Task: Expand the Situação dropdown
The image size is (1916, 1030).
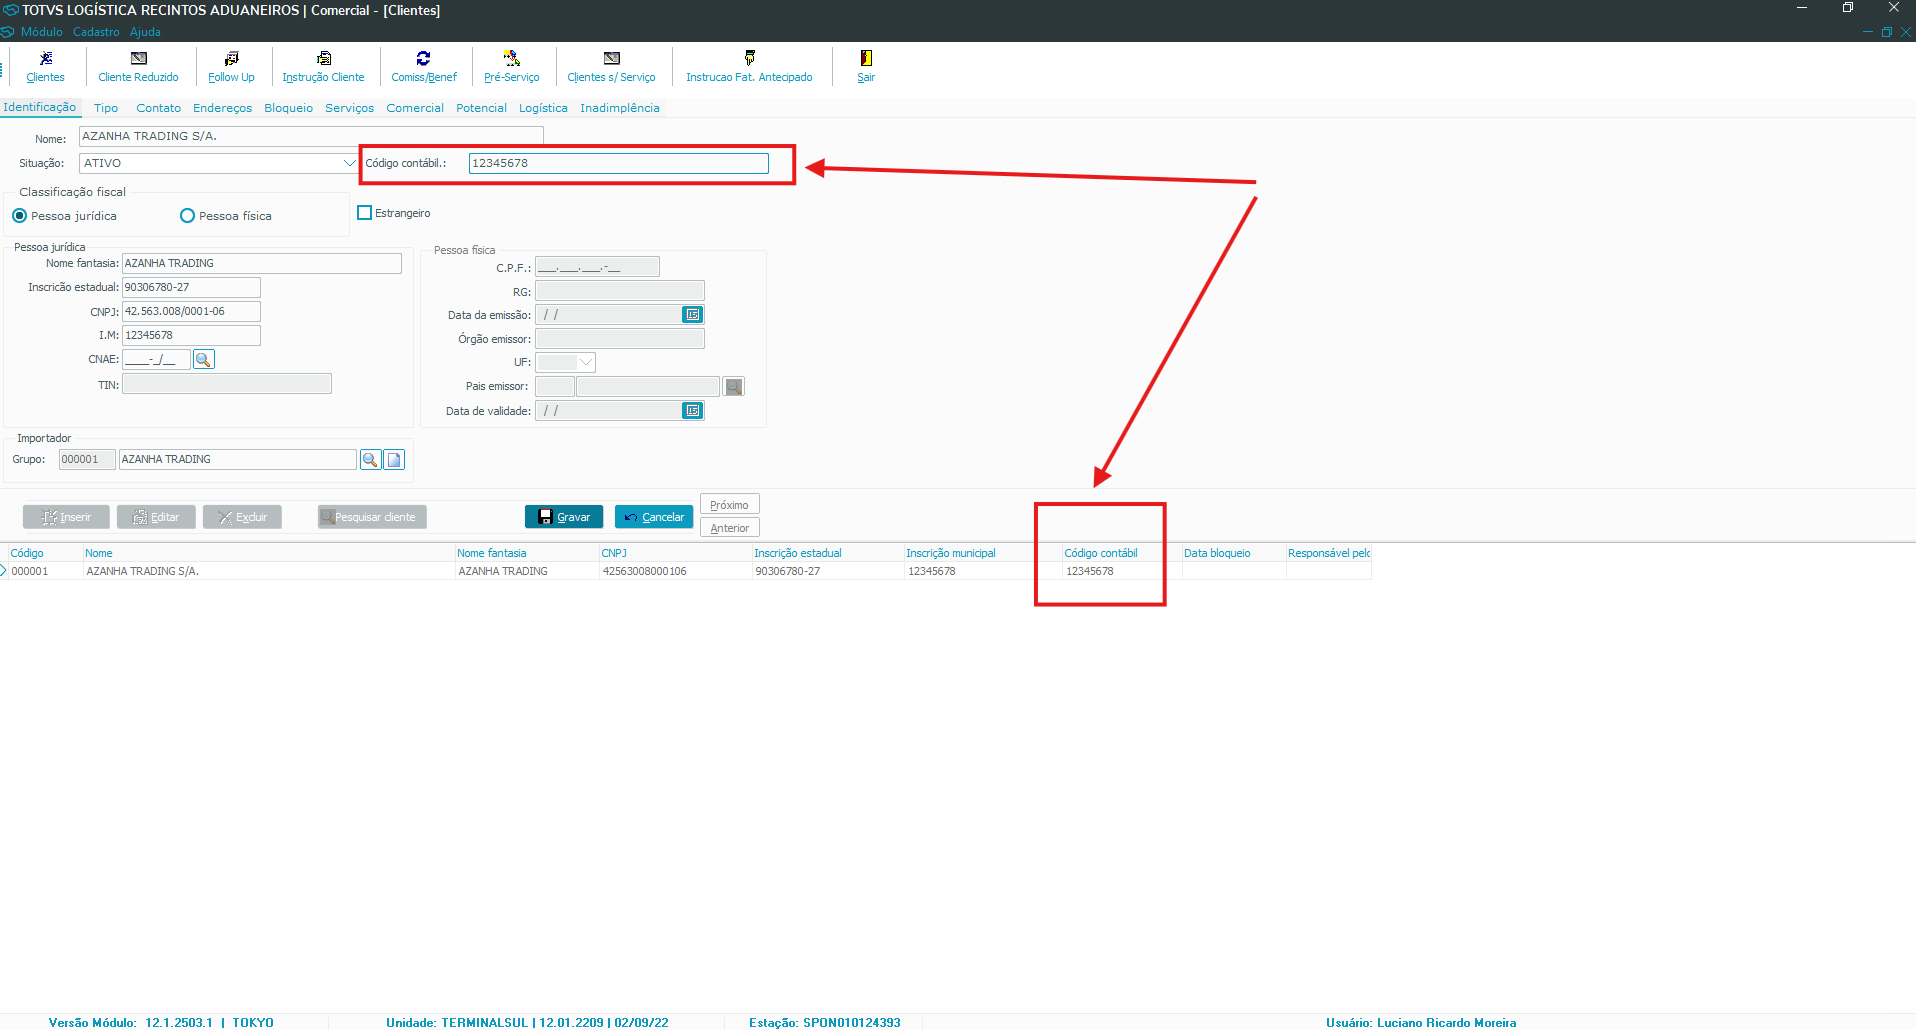Action: (349, 163)
